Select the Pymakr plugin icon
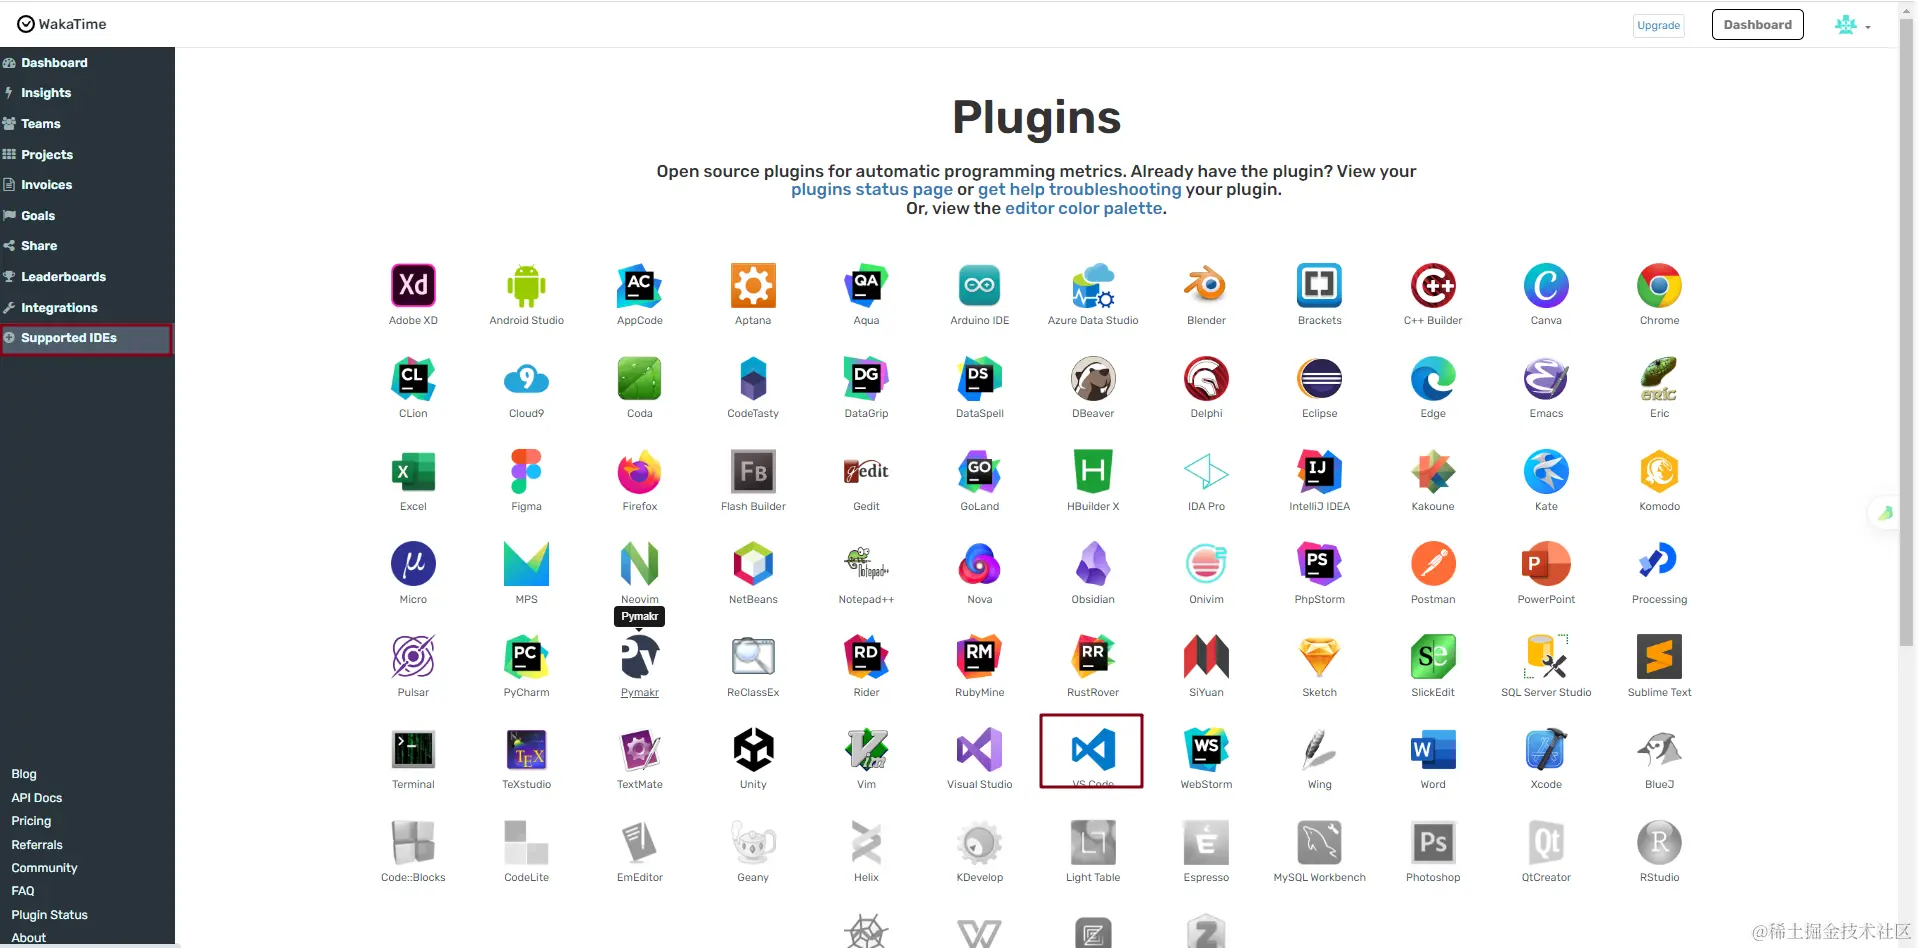This screenshot has height=948, width=1918. click(640, 657)
